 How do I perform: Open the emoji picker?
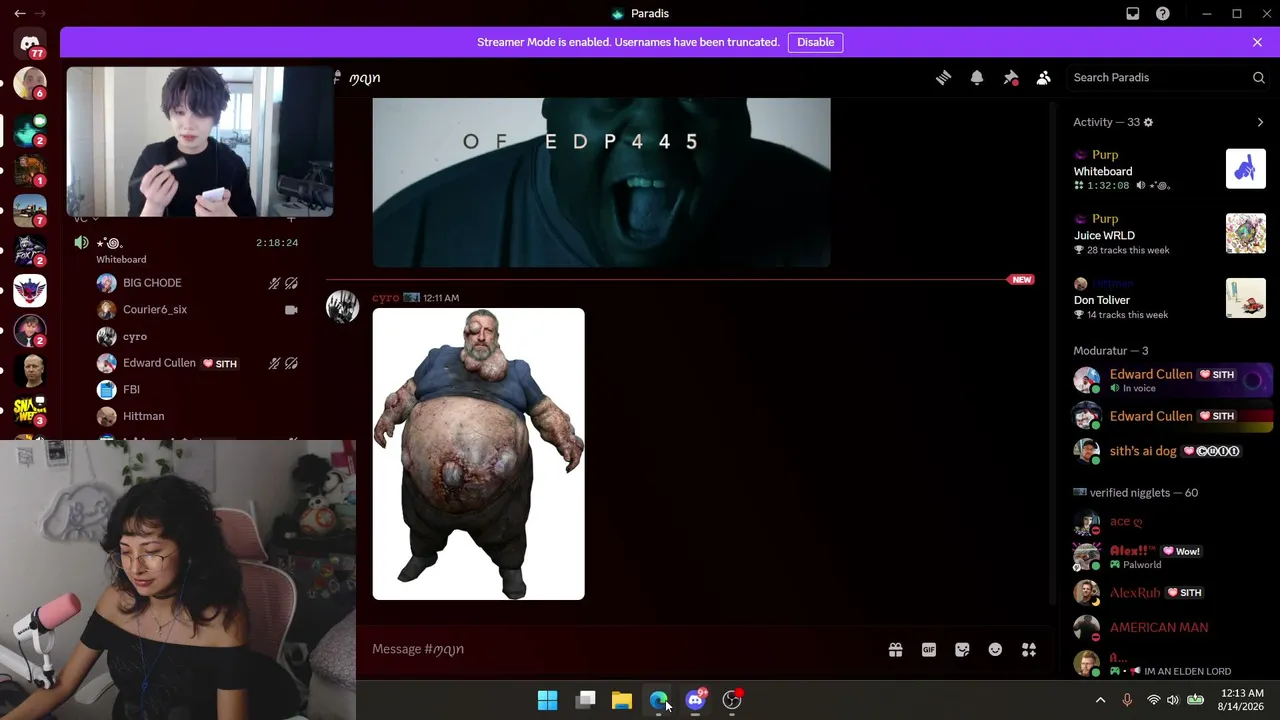pos(995,650)
